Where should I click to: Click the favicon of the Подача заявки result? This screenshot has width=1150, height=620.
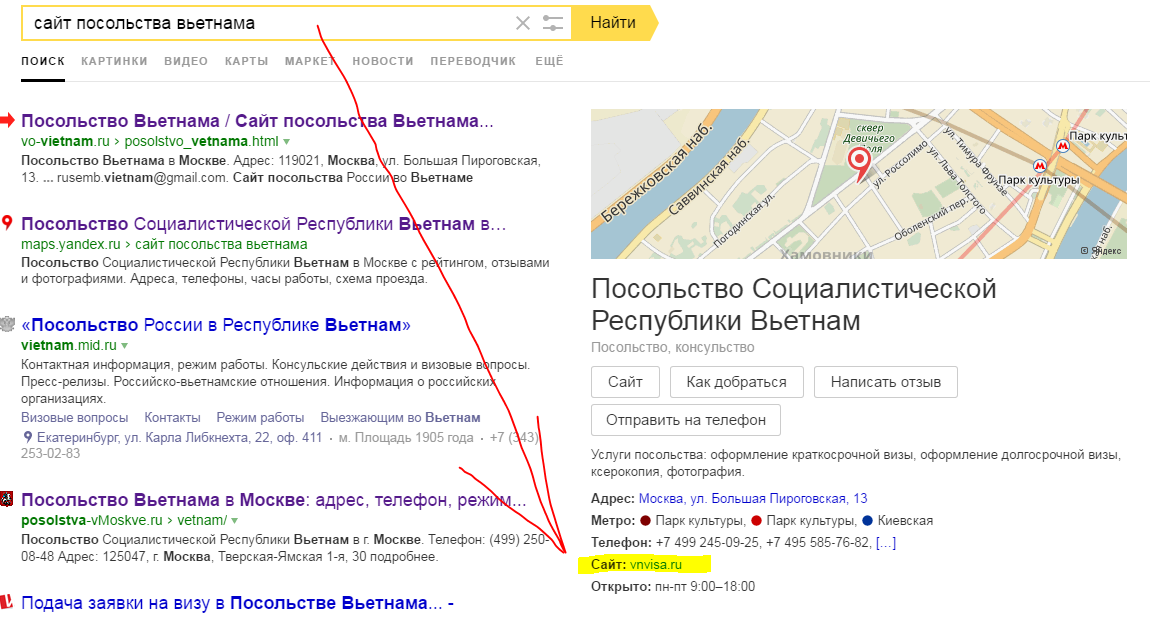pos(7,602)
